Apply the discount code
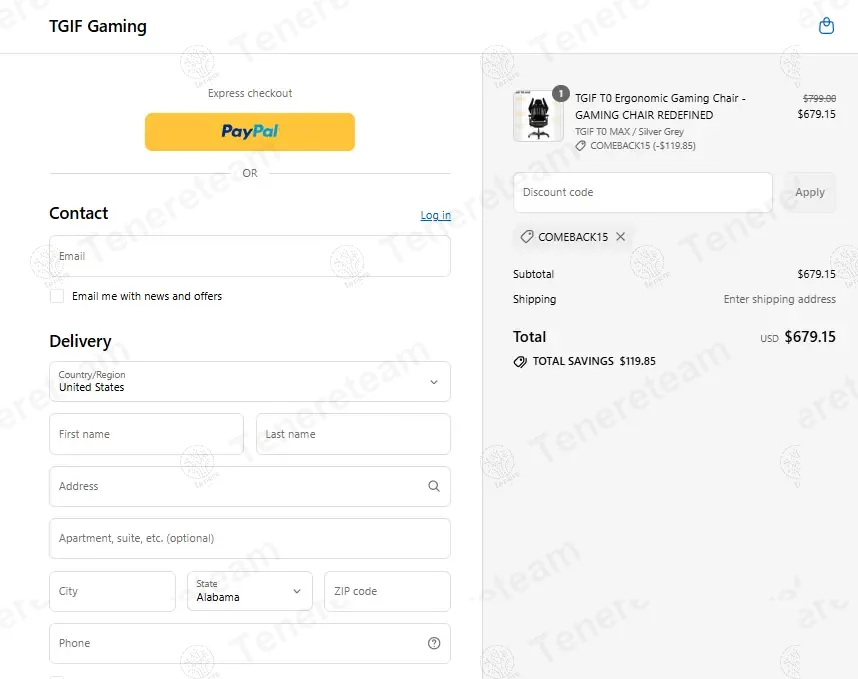This screenshot has width=858, height=679. click(x=810, y=192)
